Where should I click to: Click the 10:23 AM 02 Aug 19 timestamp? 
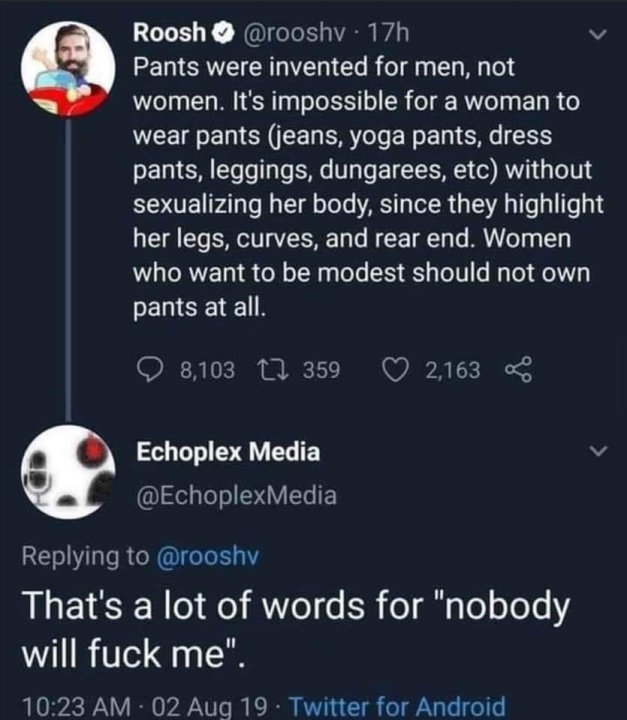(142, 704)
